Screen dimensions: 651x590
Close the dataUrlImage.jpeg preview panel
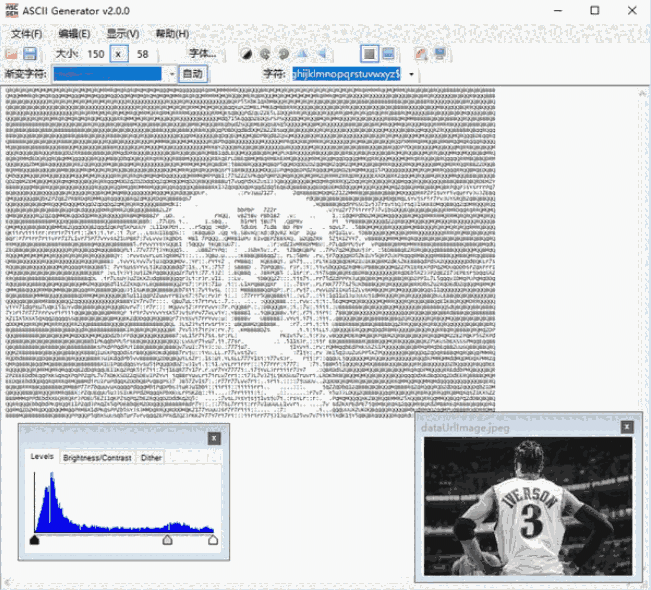tap(626, 427)
